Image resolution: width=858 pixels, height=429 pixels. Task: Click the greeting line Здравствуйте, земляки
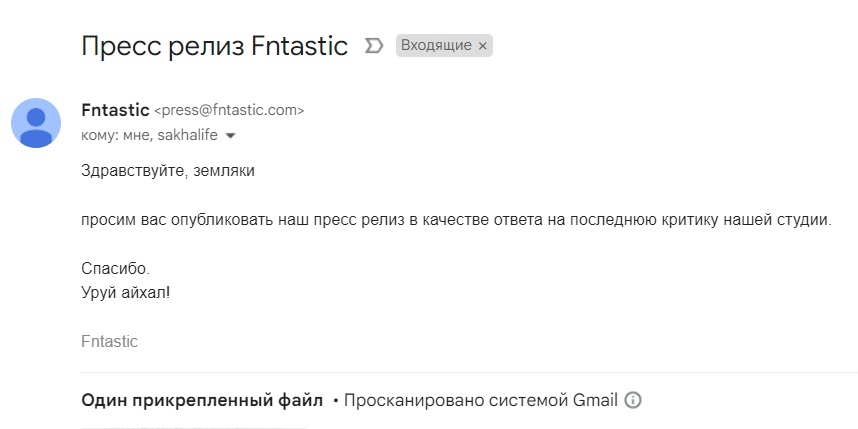[168, 171]
